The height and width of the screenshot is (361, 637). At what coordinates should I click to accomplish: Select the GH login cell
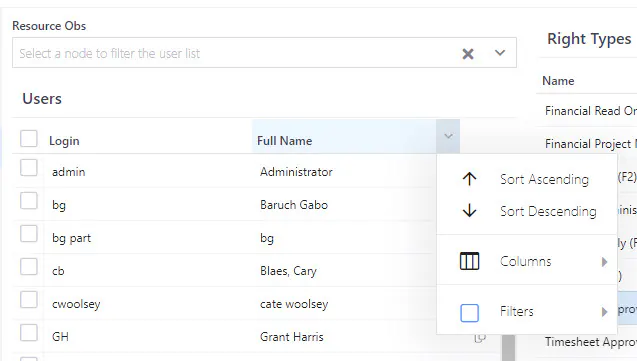tap(60, 337)
